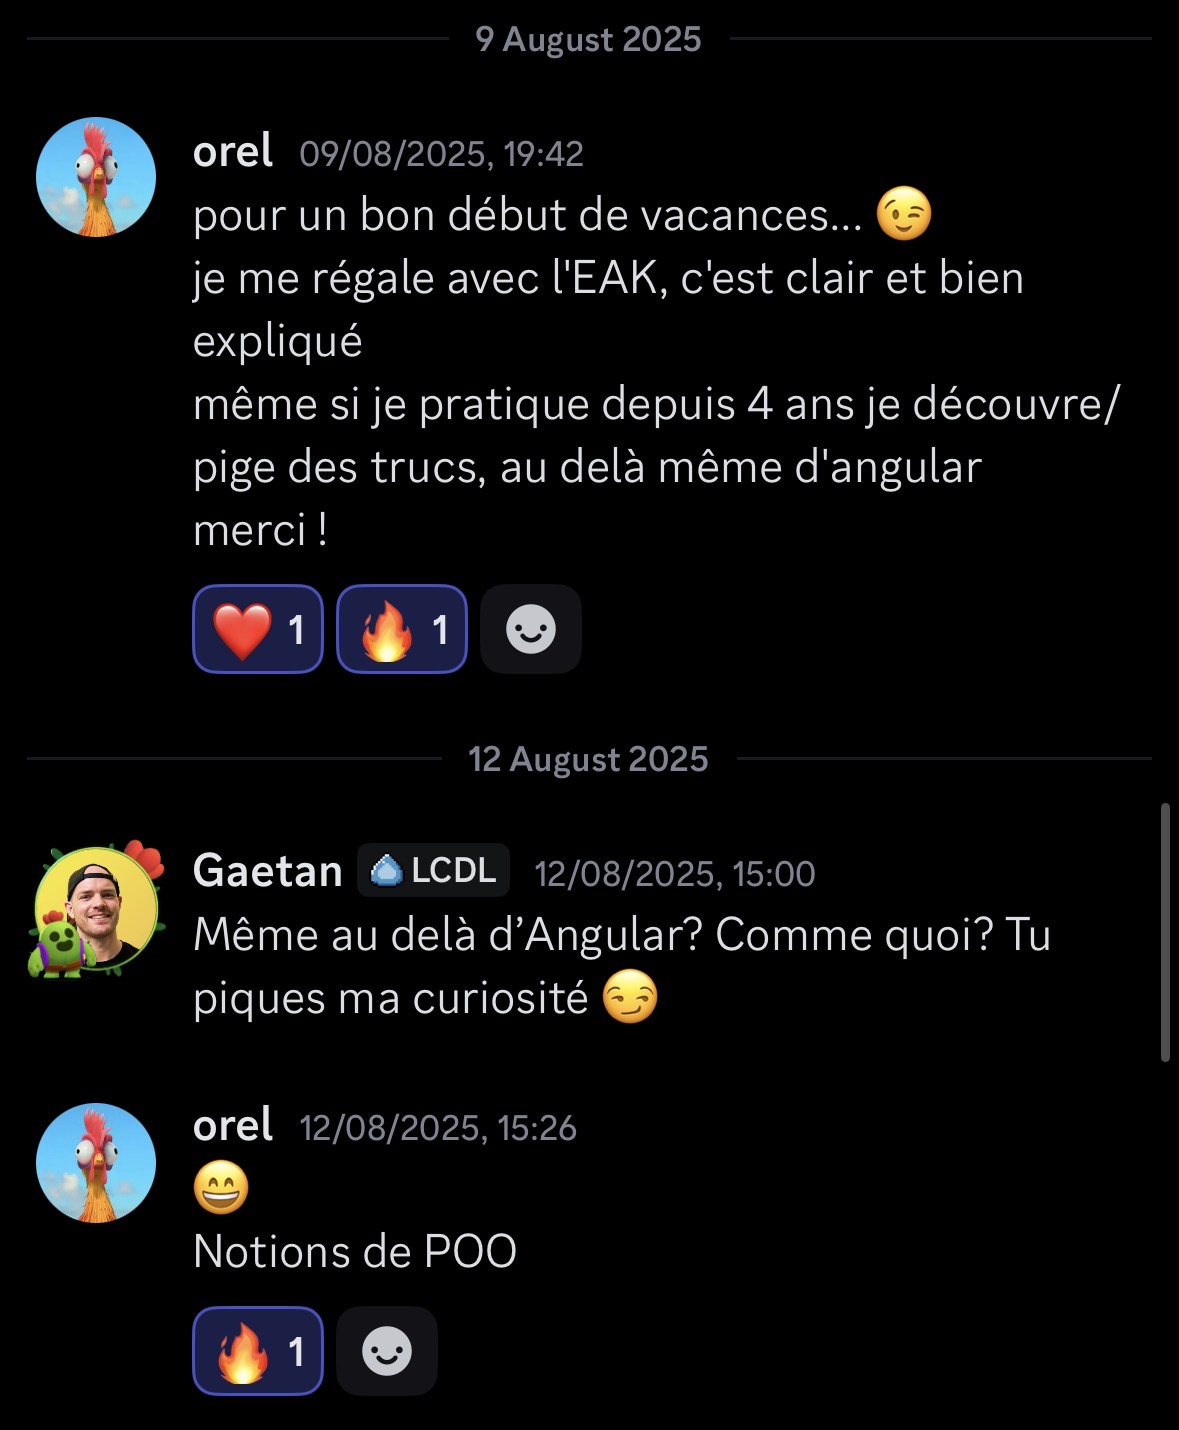Viewport: 1179px width, 1430px height.
Task: Toggle the fire reaction on orel's first message
Action: click(399, 629)
